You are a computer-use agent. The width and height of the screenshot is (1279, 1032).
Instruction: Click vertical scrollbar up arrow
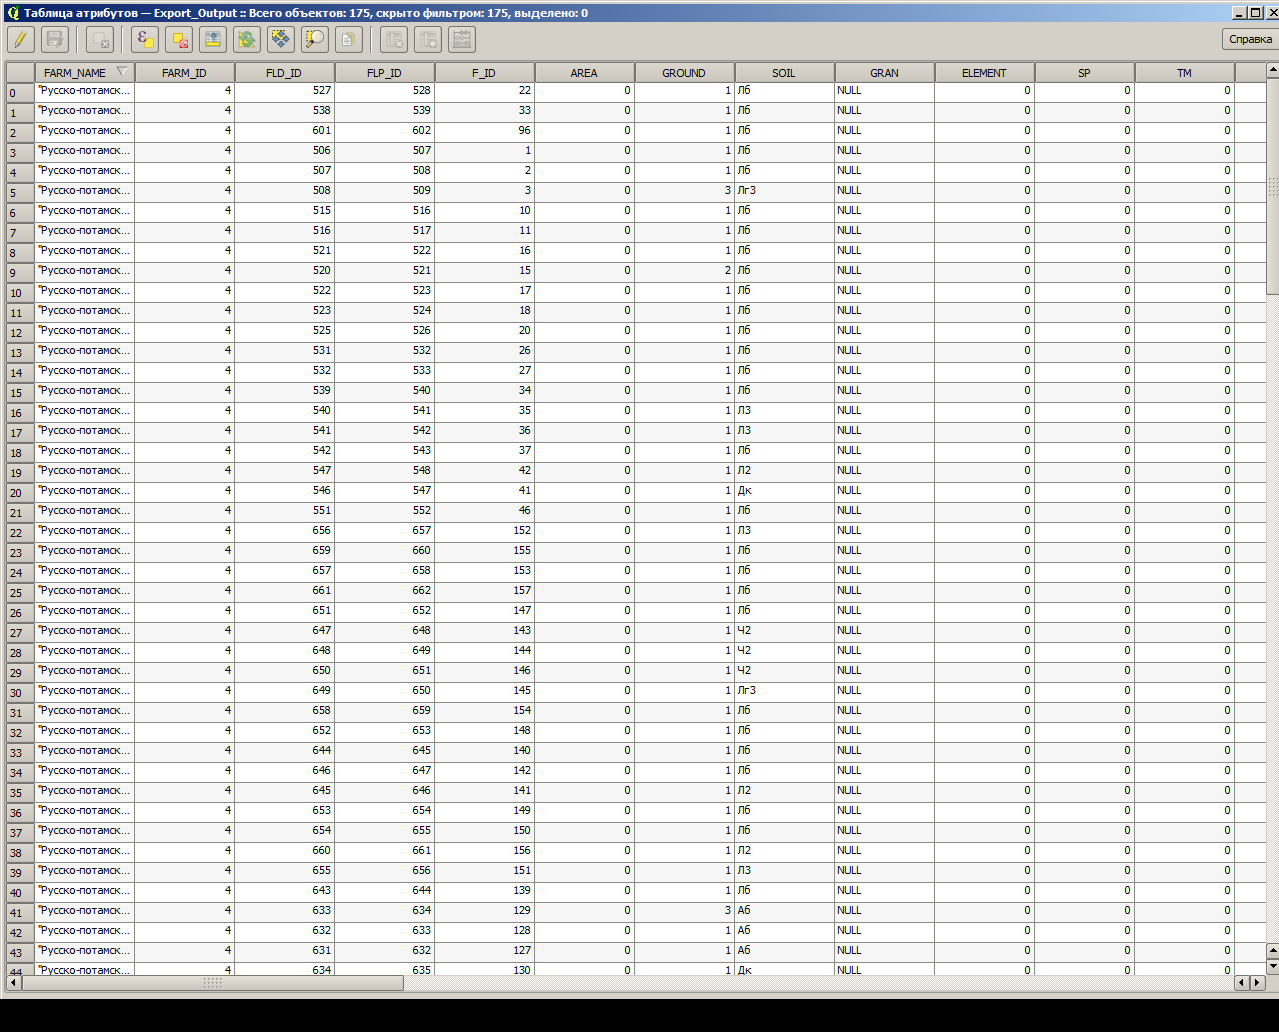click(1272, 70)
